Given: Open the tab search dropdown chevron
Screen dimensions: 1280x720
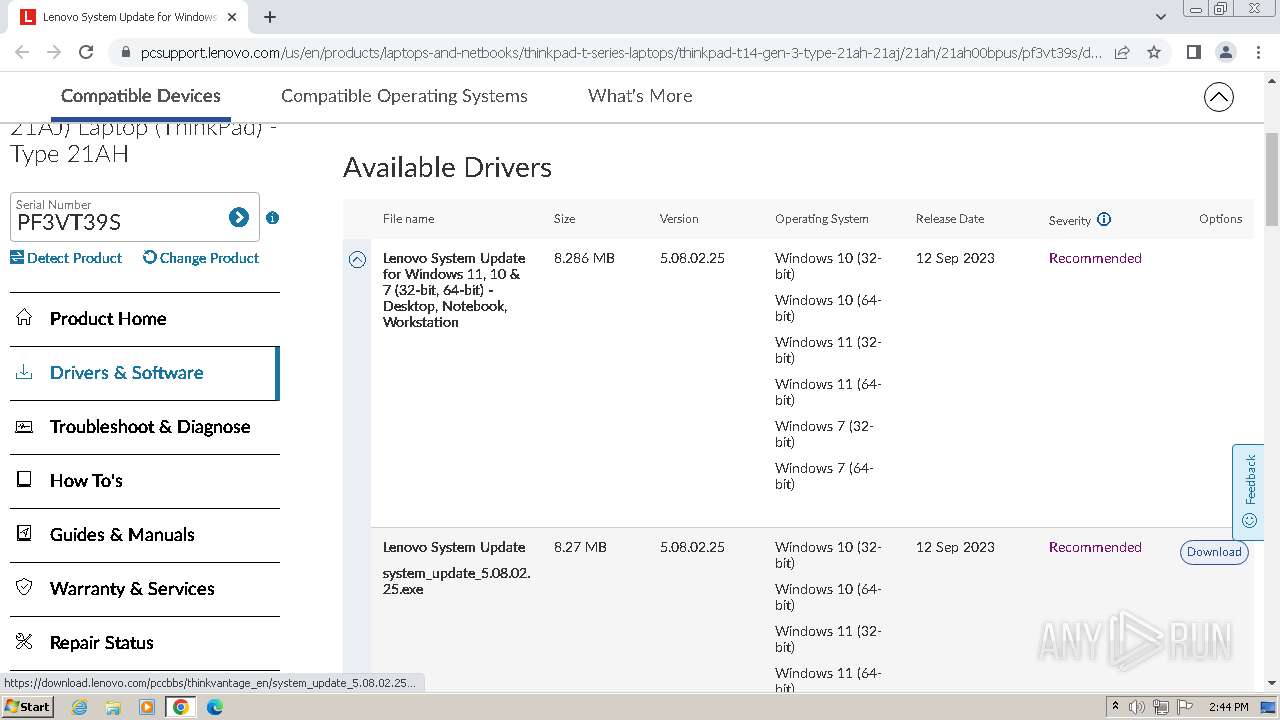Looking at the screenshot, I should (1161, 17).
